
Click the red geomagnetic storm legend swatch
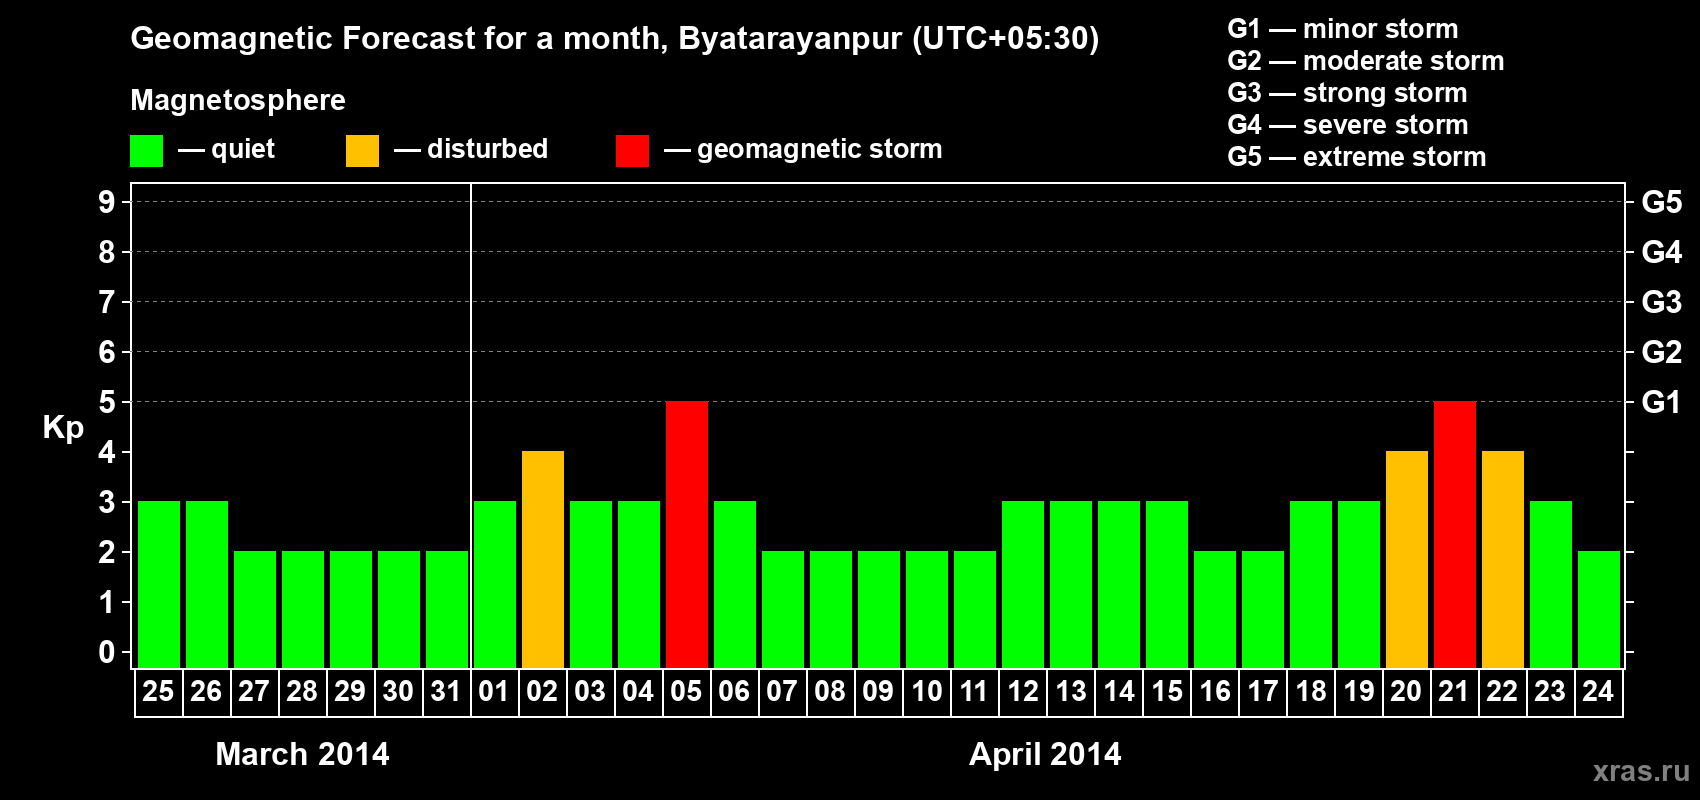pos(632,151)
